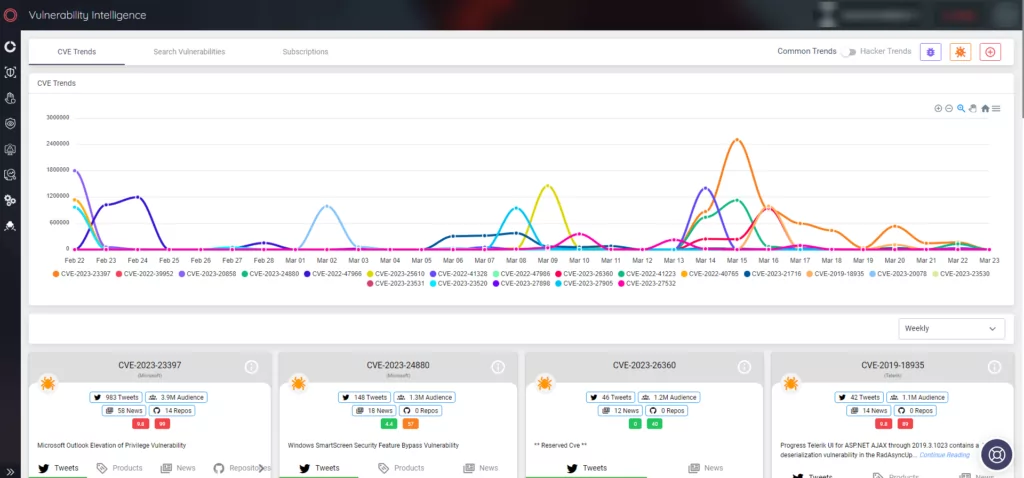Toggle CVE-2022-47986 legend entry
Image resolution: width=1024 pixels, height=478 pixels.
523,274
